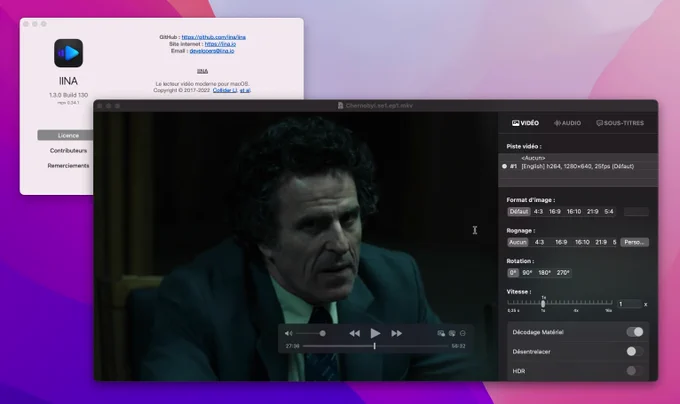Switch to the AUDIO tab

(567, 123)
